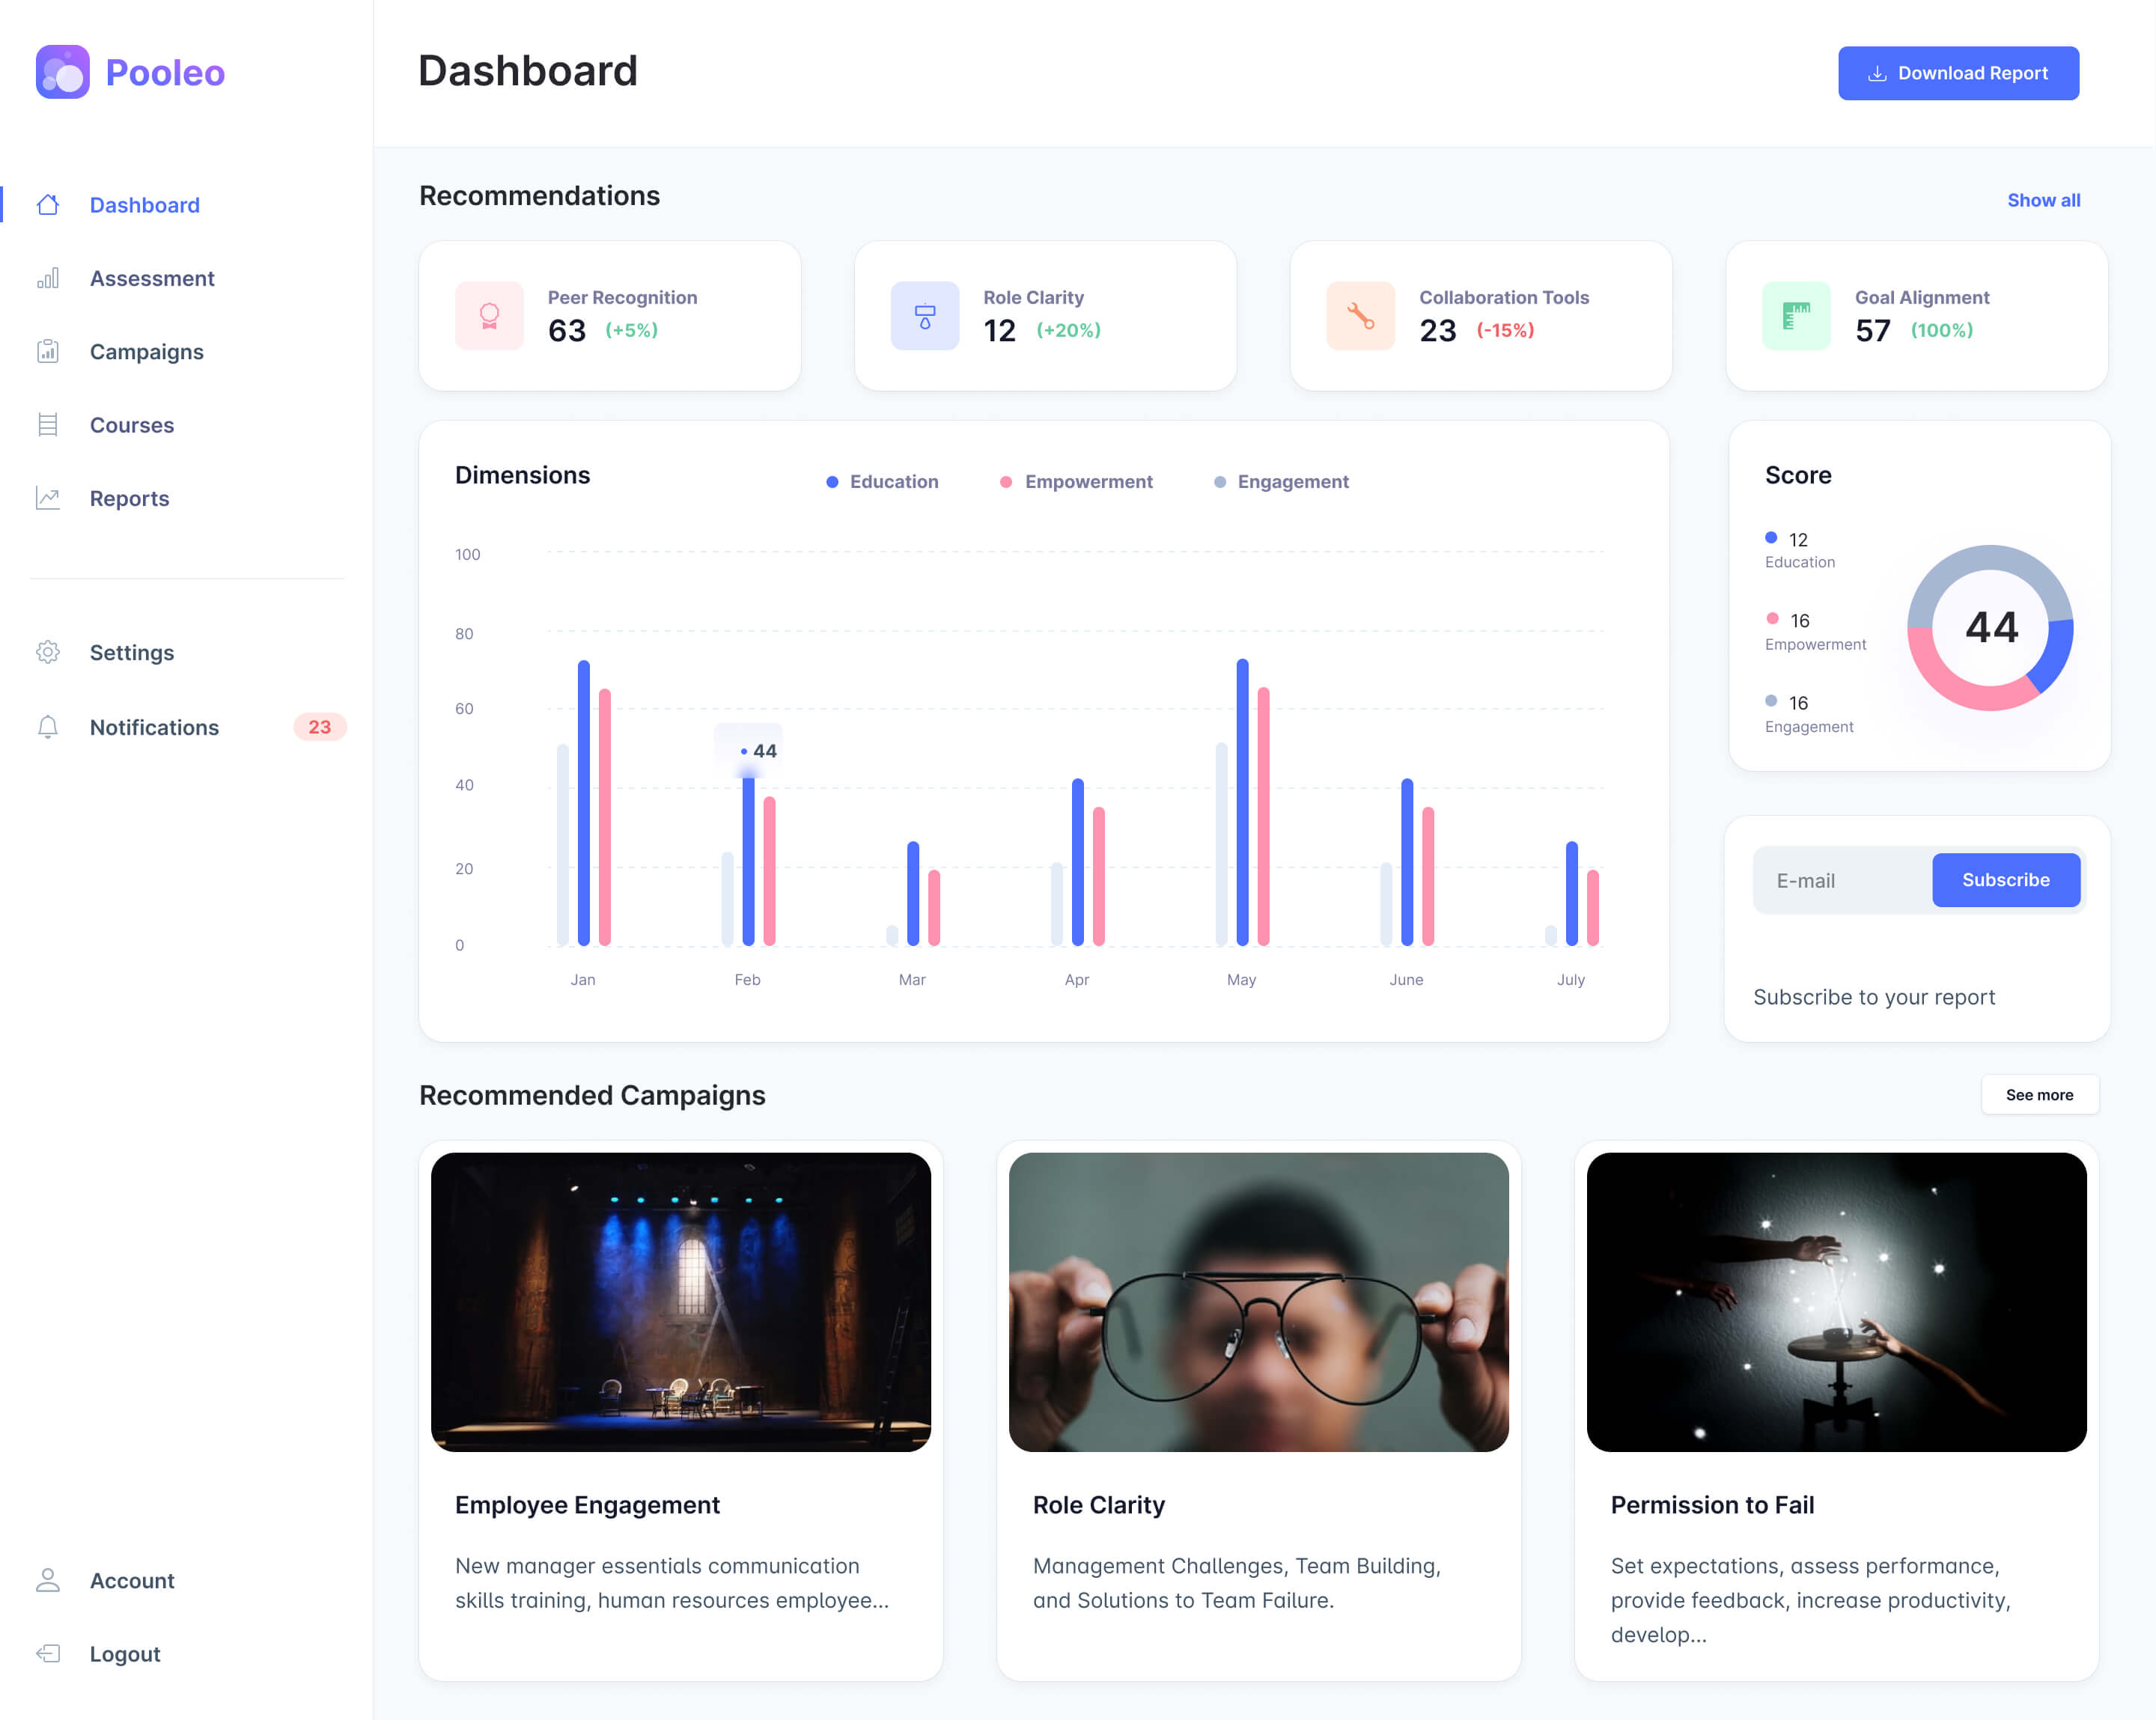Click the (-15%) Collaboration Tools change value
This screenshot has width=2156, height=1720.
[x=1505, y=330]
